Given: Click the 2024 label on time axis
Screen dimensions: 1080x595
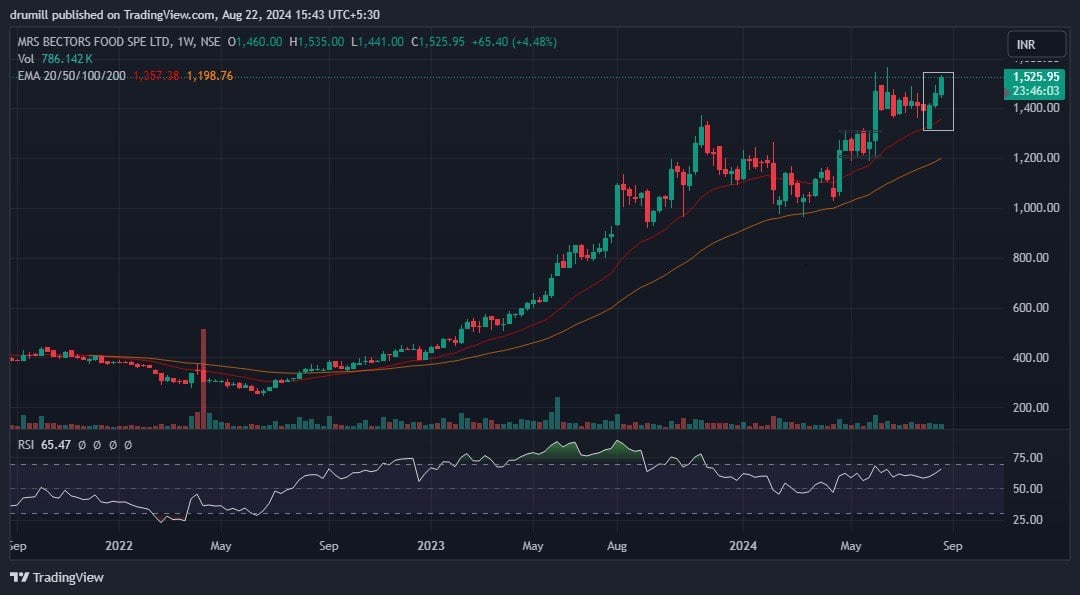Looking at the screenshot, I should click(742, 546).
